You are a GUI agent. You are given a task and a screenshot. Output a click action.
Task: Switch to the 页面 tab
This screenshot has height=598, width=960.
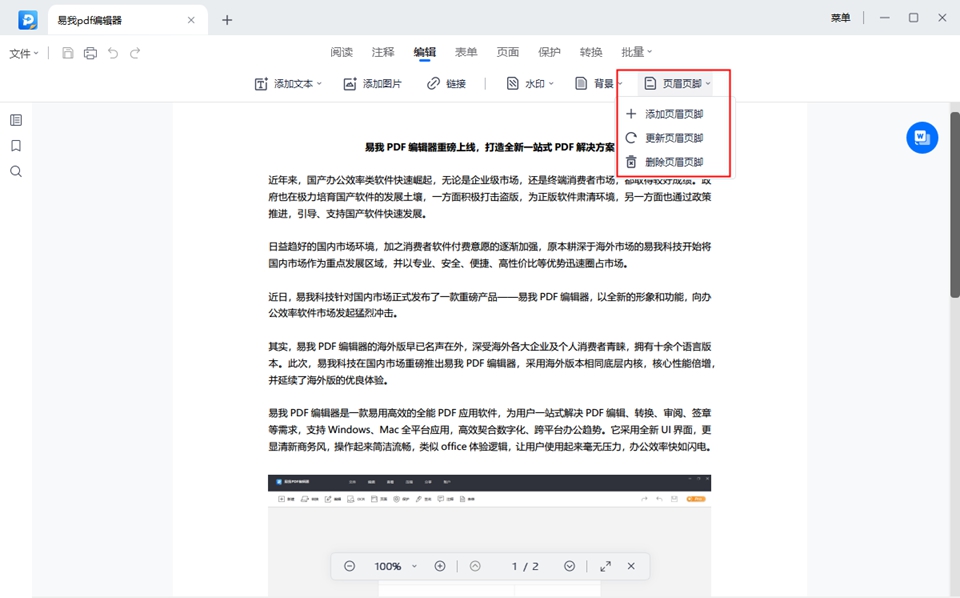tap(508, 52)
